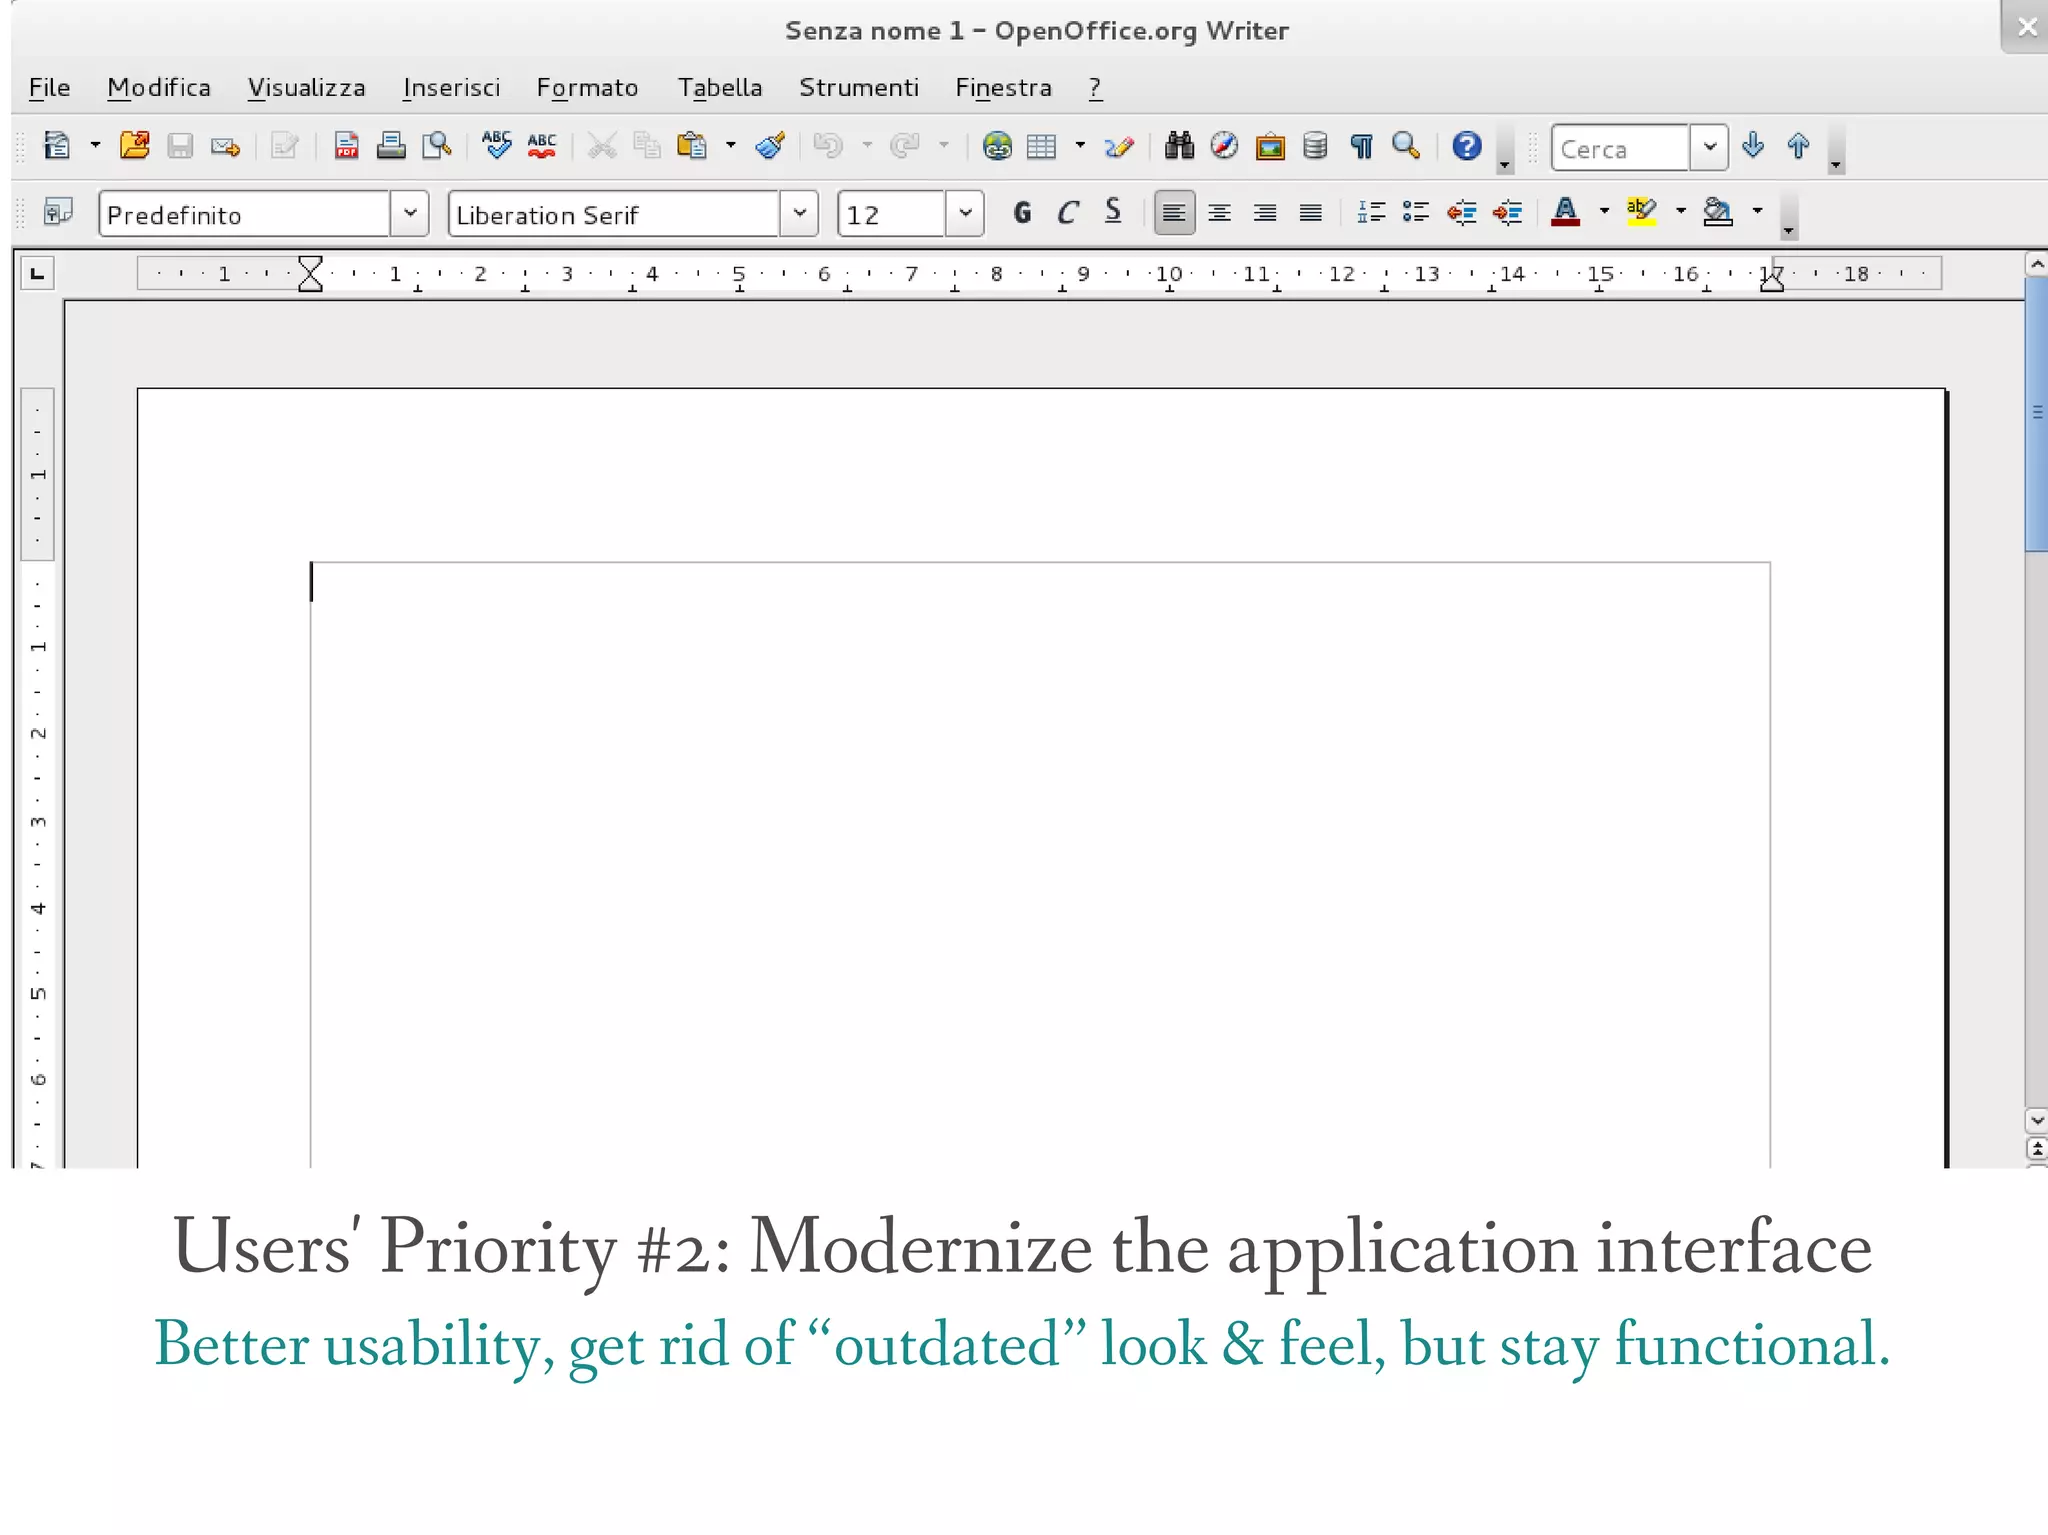Expand the Liberation Serif font dropdown

799,214
